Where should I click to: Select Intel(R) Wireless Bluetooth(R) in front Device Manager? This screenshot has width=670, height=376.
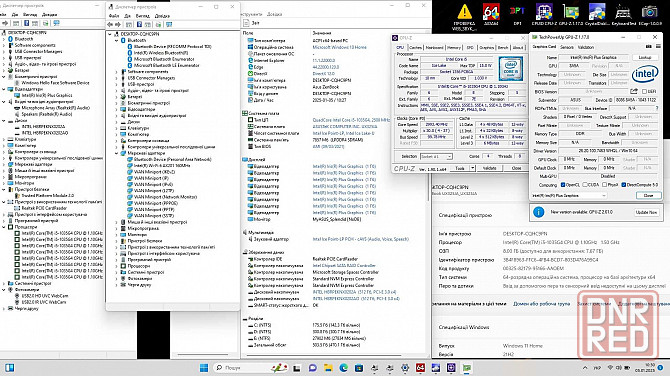[160, 53]
